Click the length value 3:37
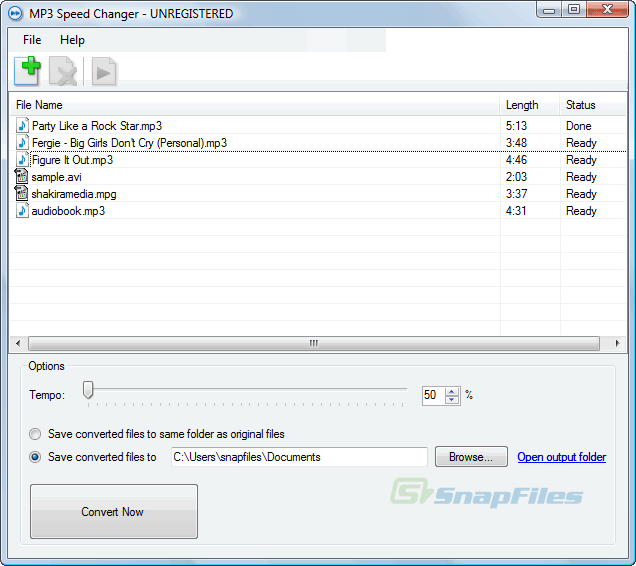The image size is (636, 566). 516,194
